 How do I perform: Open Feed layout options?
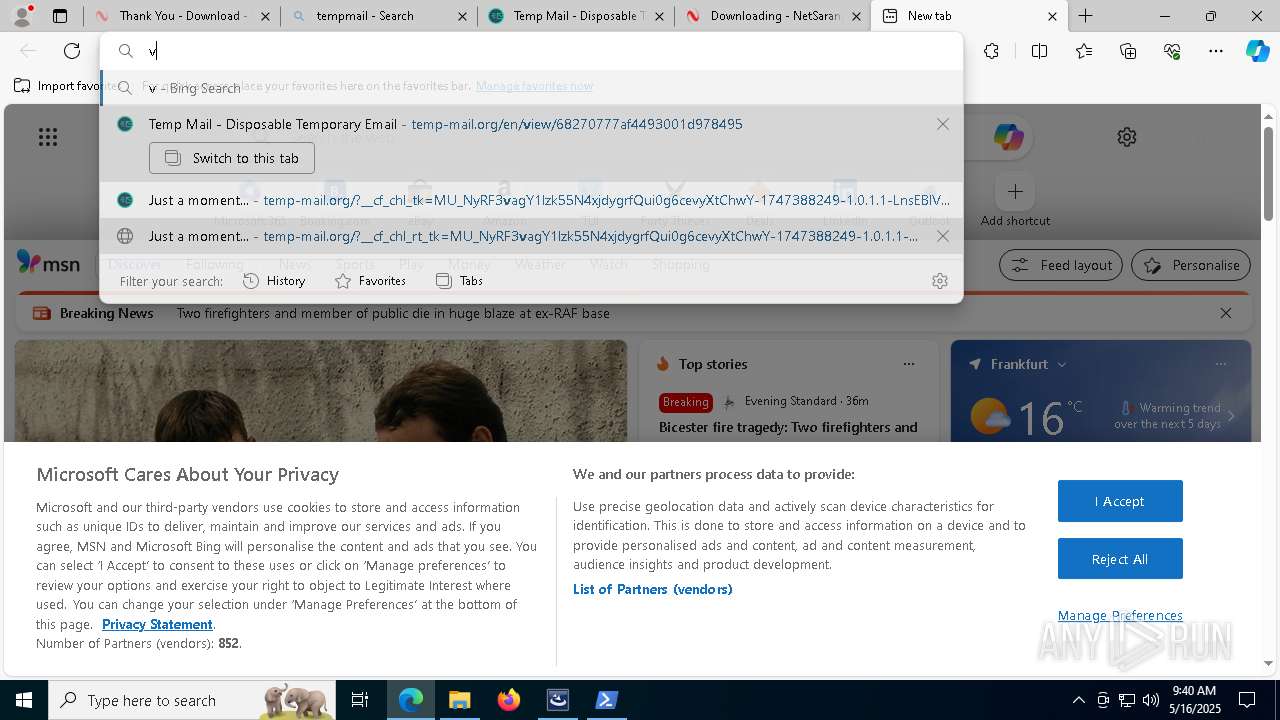coord(1062,265)
